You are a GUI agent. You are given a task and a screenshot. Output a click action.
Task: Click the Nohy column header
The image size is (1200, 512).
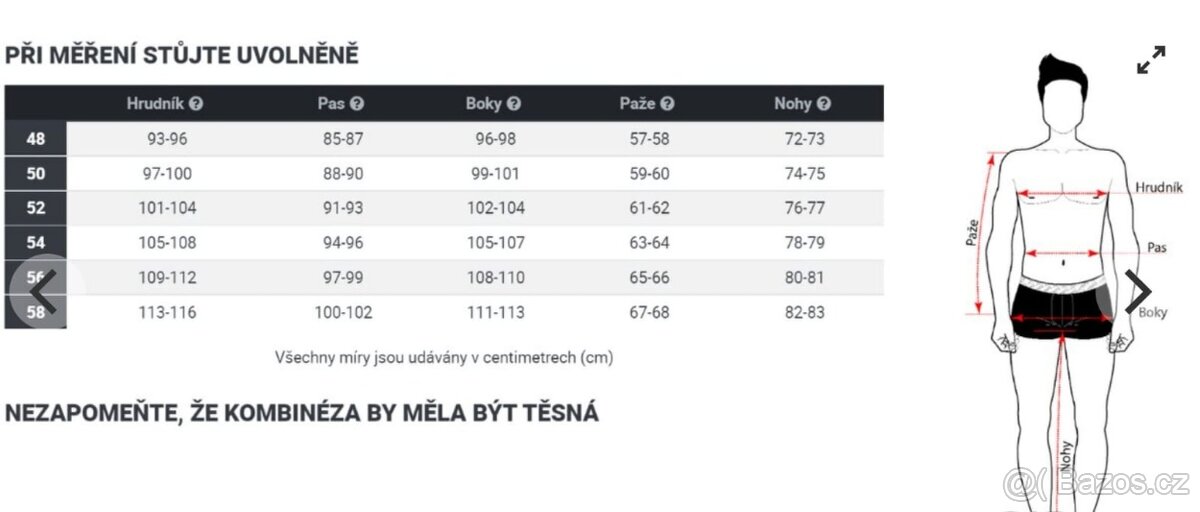click(x=793, y=103)
